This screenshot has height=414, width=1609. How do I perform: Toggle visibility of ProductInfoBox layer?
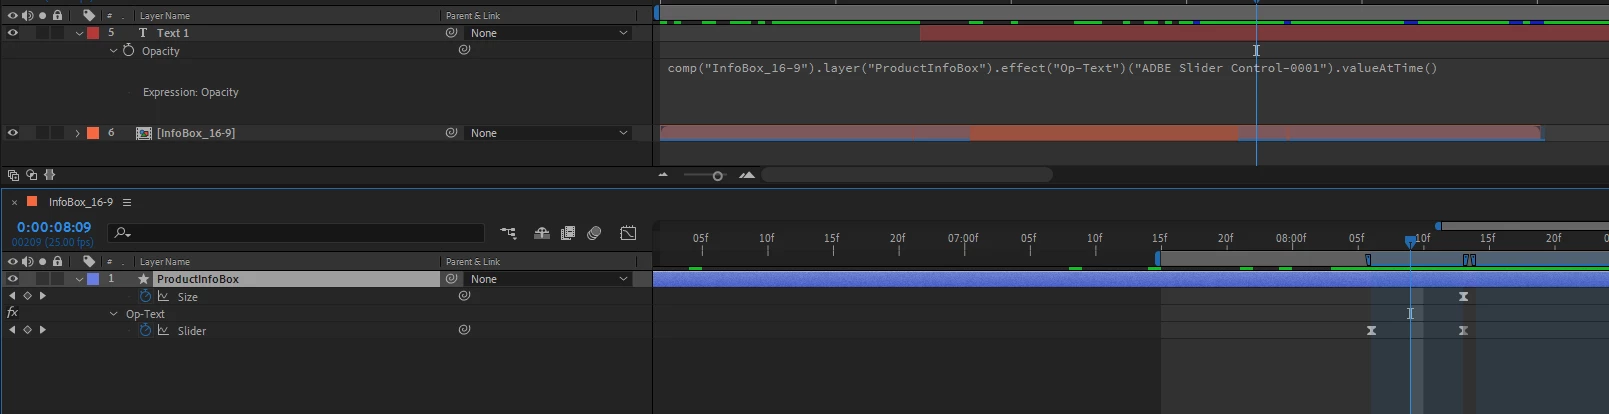13,279
